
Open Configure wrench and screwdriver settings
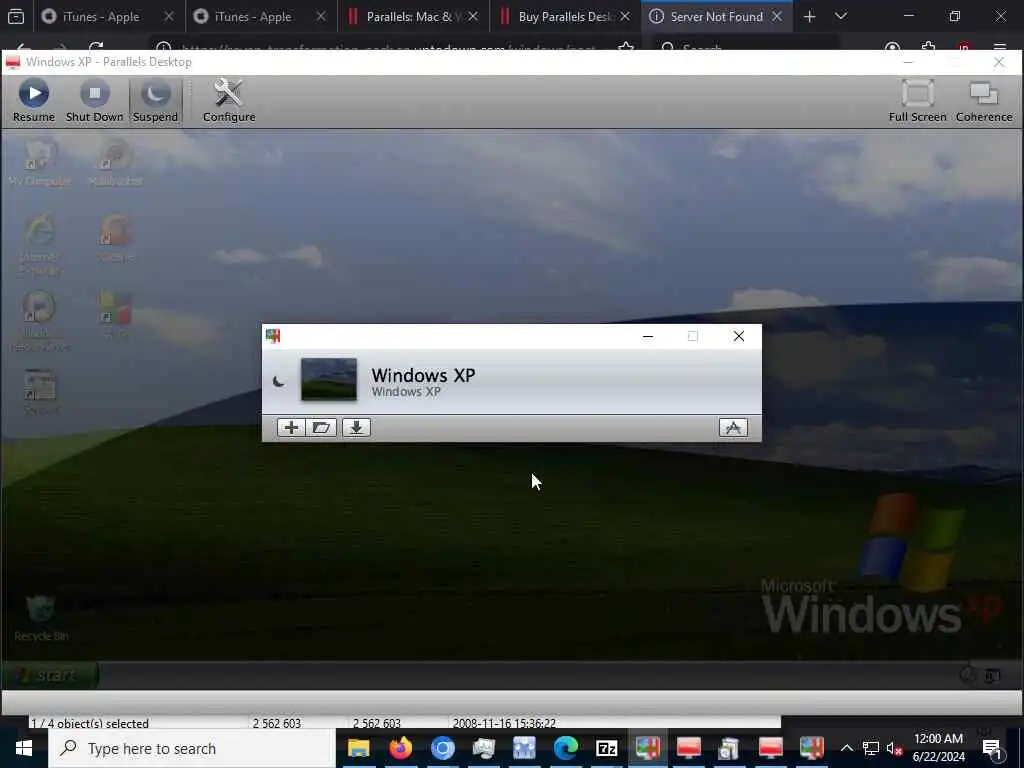(x=229, y=100)
